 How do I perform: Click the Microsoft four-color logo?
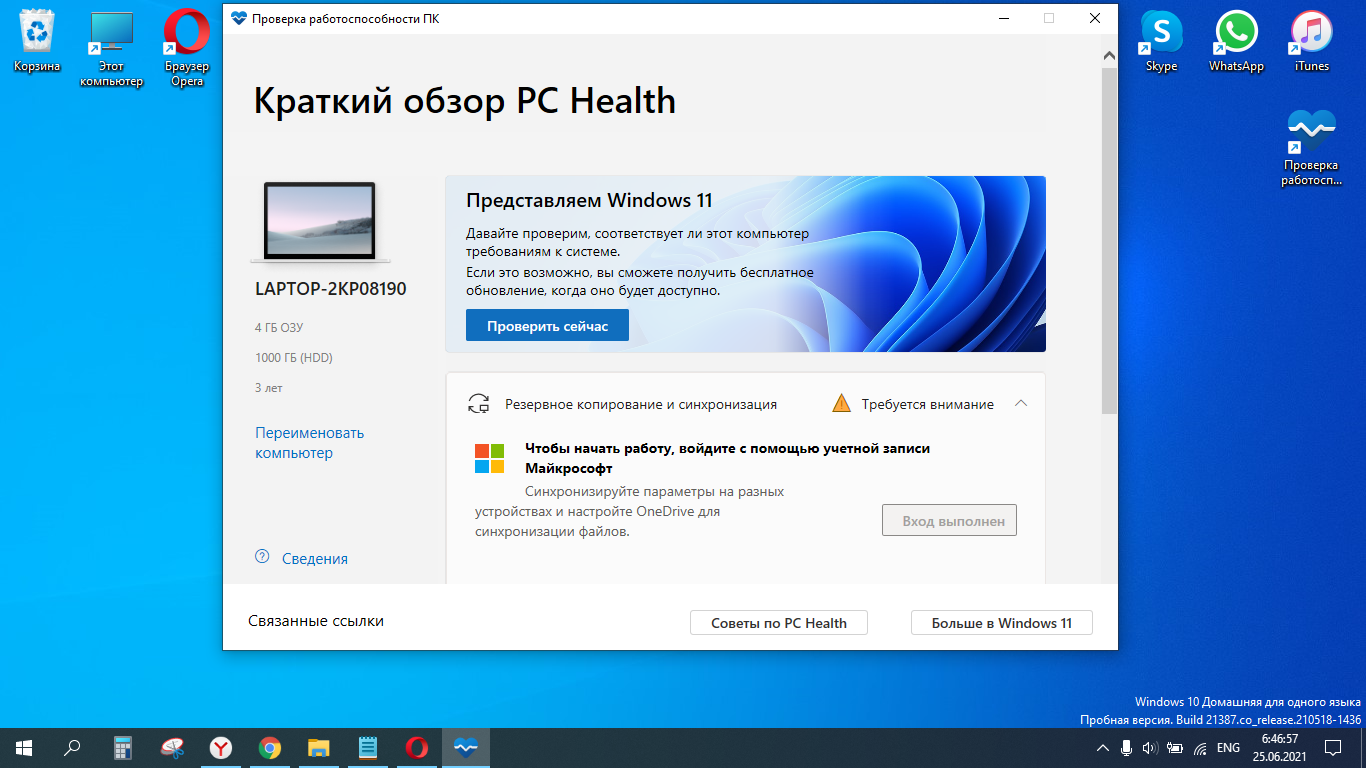tap(489, 458)
